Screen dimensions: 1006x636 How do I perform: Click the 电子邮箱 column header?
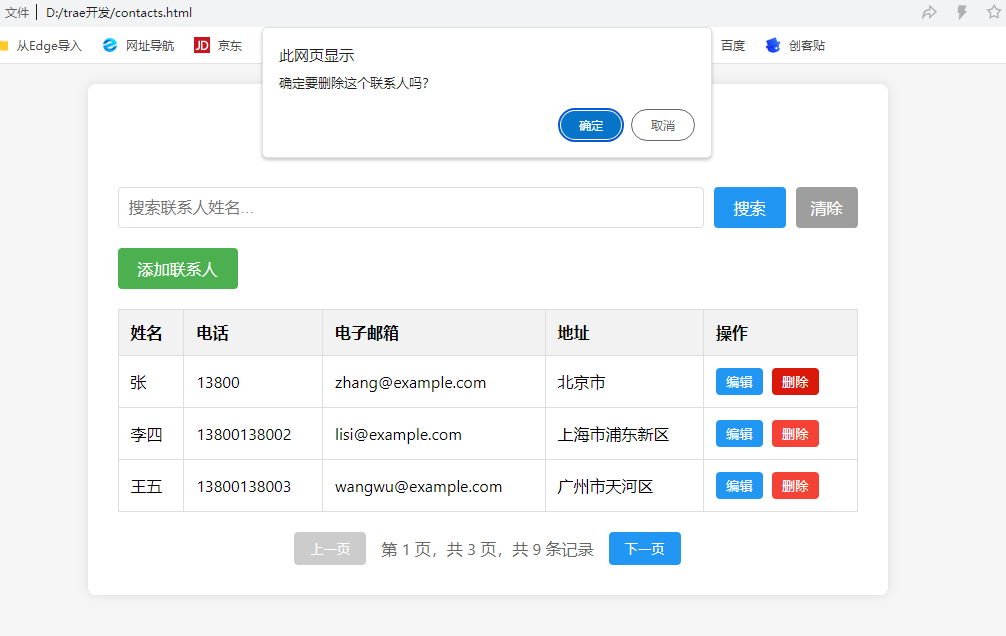coord(367,333)
